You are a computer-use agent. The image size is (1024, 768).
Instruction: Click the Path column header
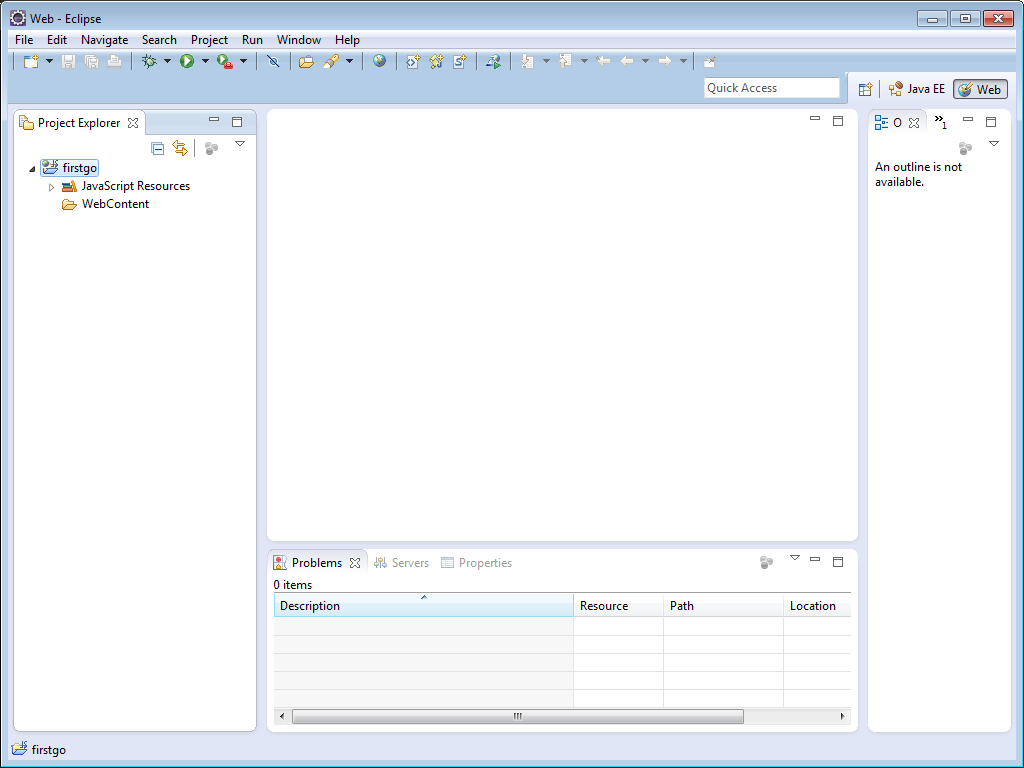coord(724,605)
